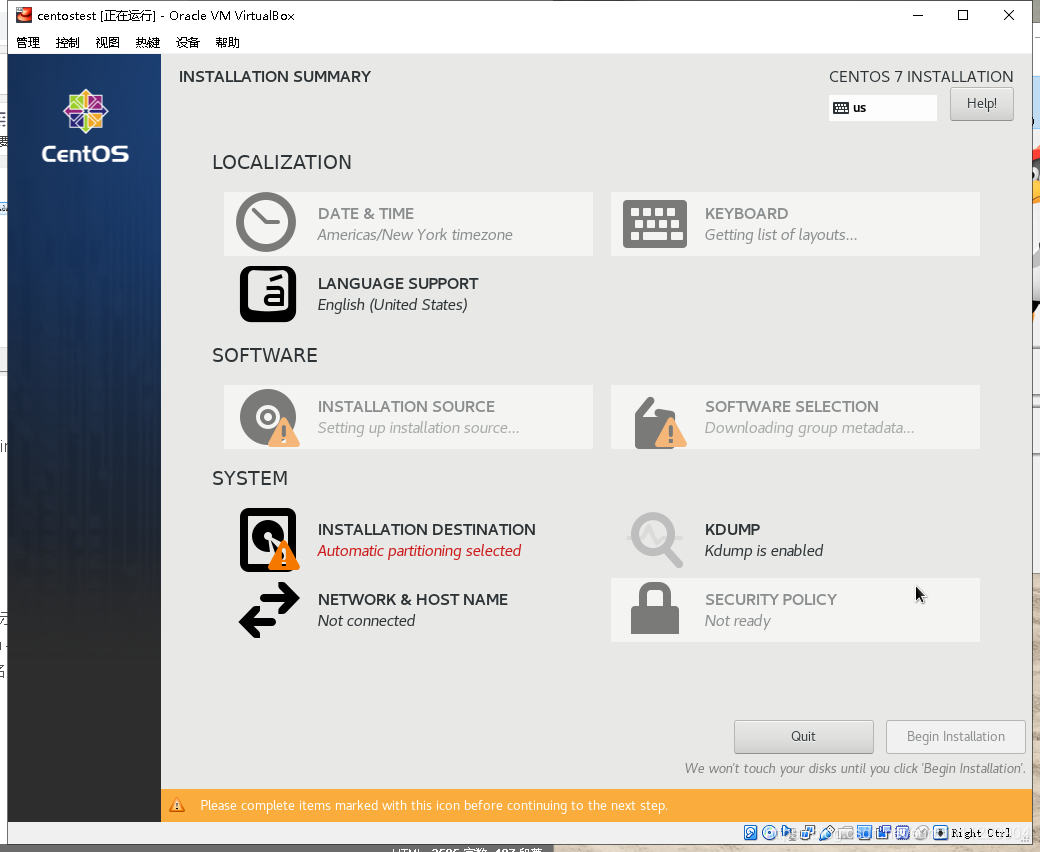1040x852 pixels.
Task: Click VirtualBox CPU status icon
Action: [x=902, y=833]
